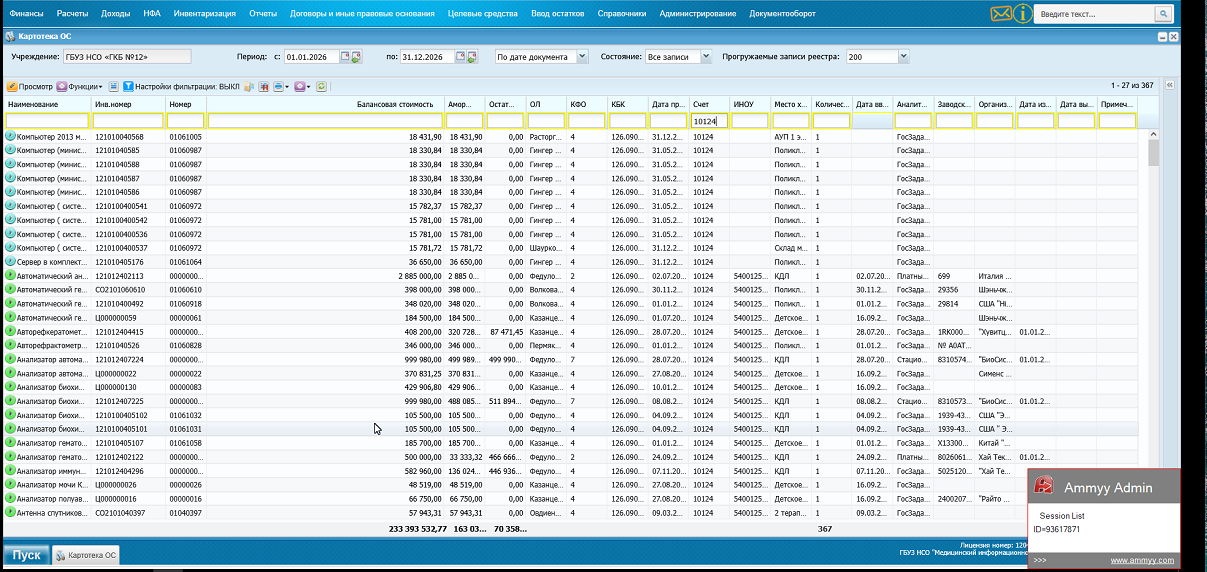Open the Инвентаризация menu
The image size is (1207, 572).
pyautogui.click(x=204, y=14)
